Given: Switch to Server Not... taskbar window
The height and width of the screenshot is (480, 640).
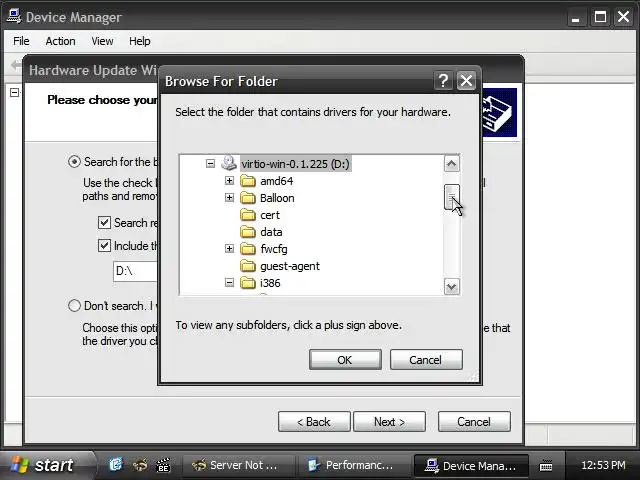Looking at the screenshot, I should (x=238, y=465).
